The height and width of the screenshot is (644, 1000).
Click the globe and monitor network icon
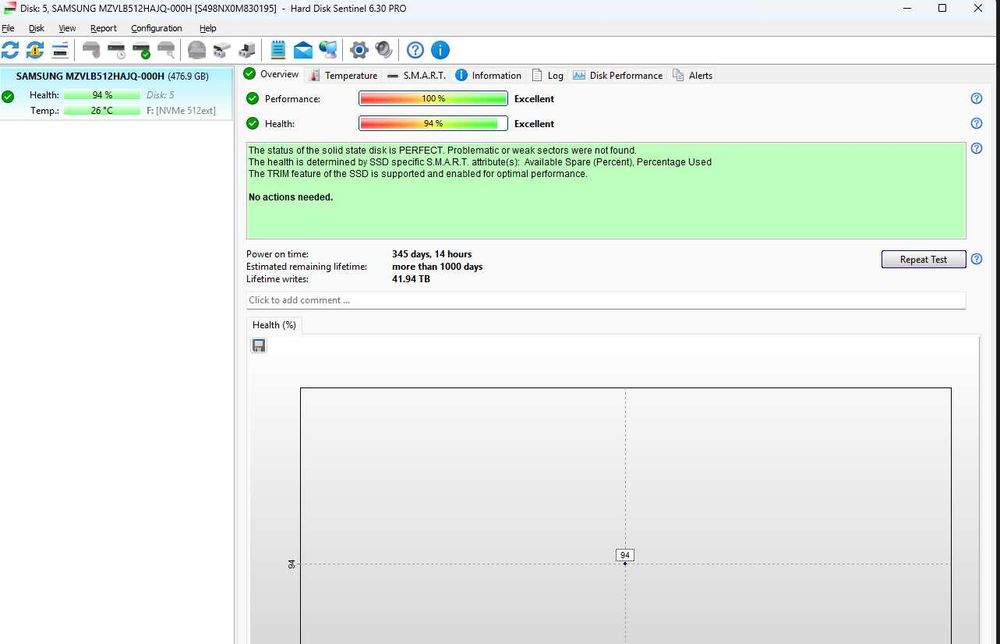328,50
